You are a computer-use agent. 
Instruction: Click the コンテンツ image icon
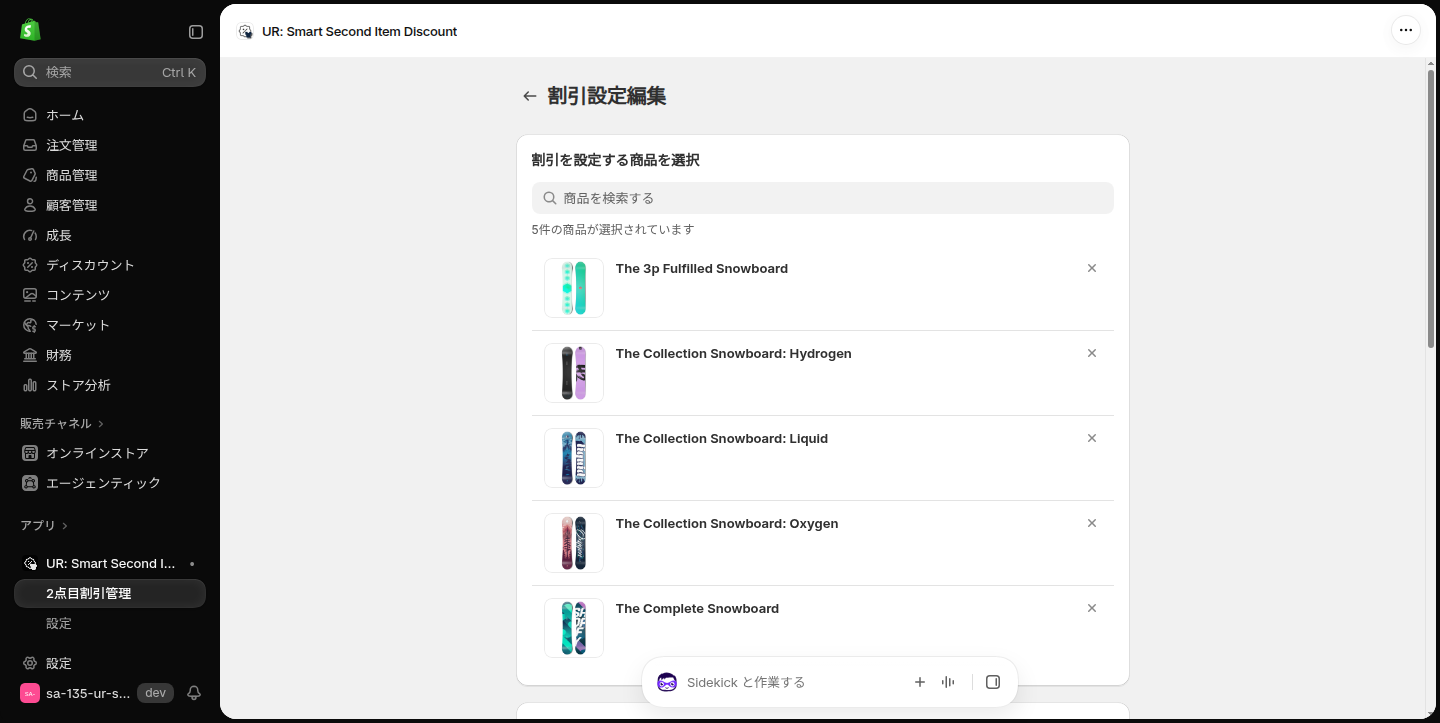coord(30,295)
